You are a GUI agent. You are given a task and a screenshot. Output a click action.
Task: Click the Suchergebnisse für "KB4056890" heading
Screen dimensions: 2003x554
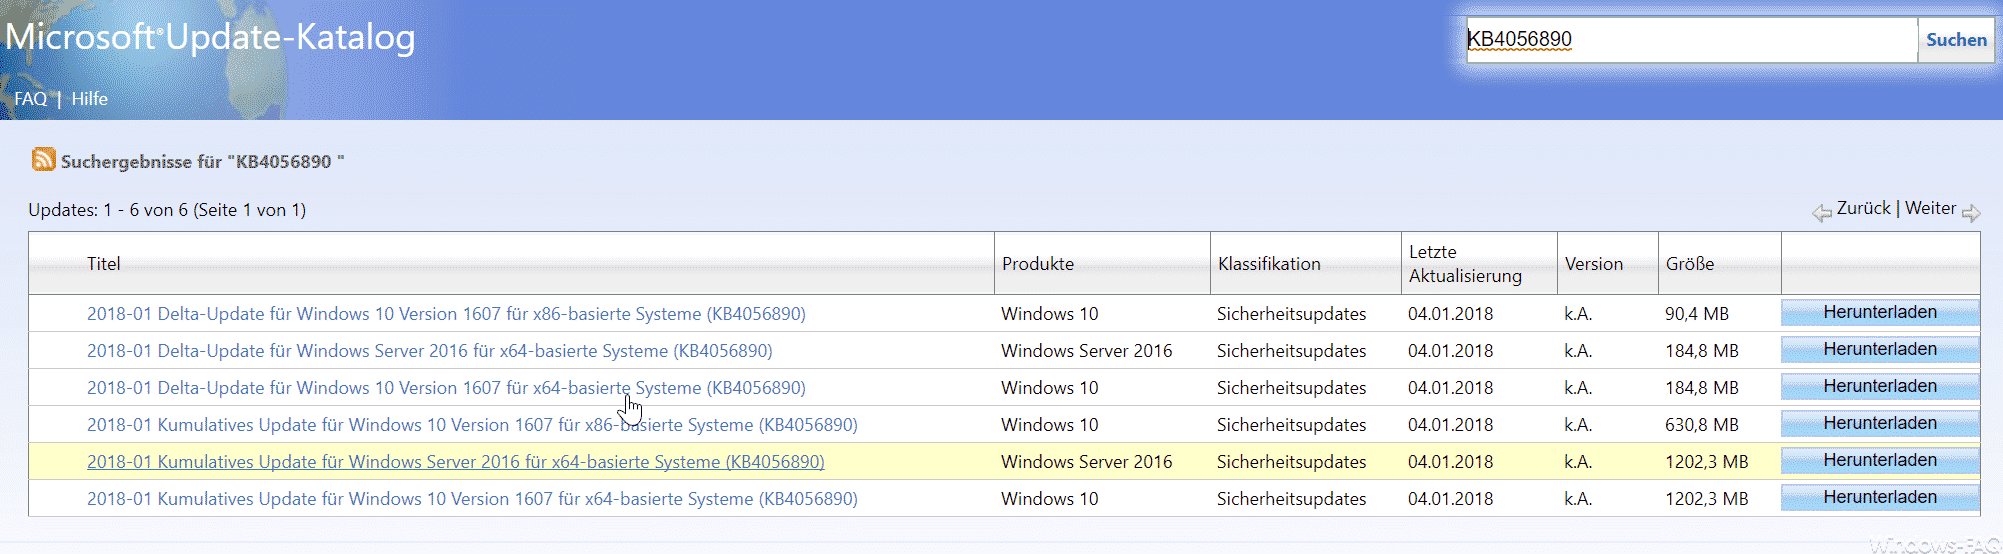[x=202, y=162]
